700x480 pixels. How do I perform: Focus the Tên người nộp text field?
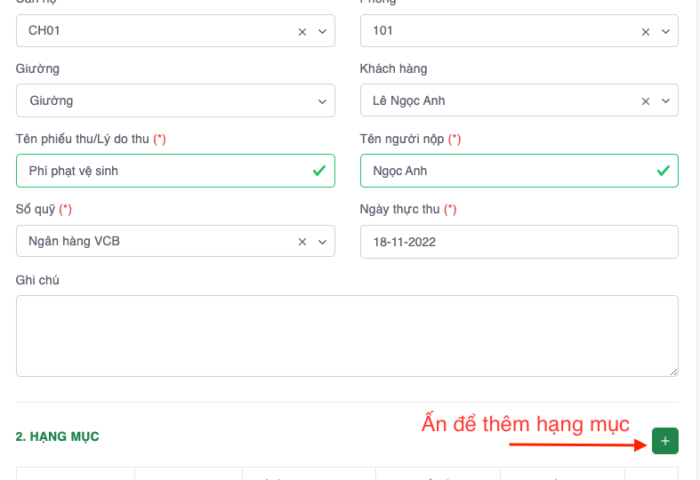pyautogui.click(x=505, y=171)
